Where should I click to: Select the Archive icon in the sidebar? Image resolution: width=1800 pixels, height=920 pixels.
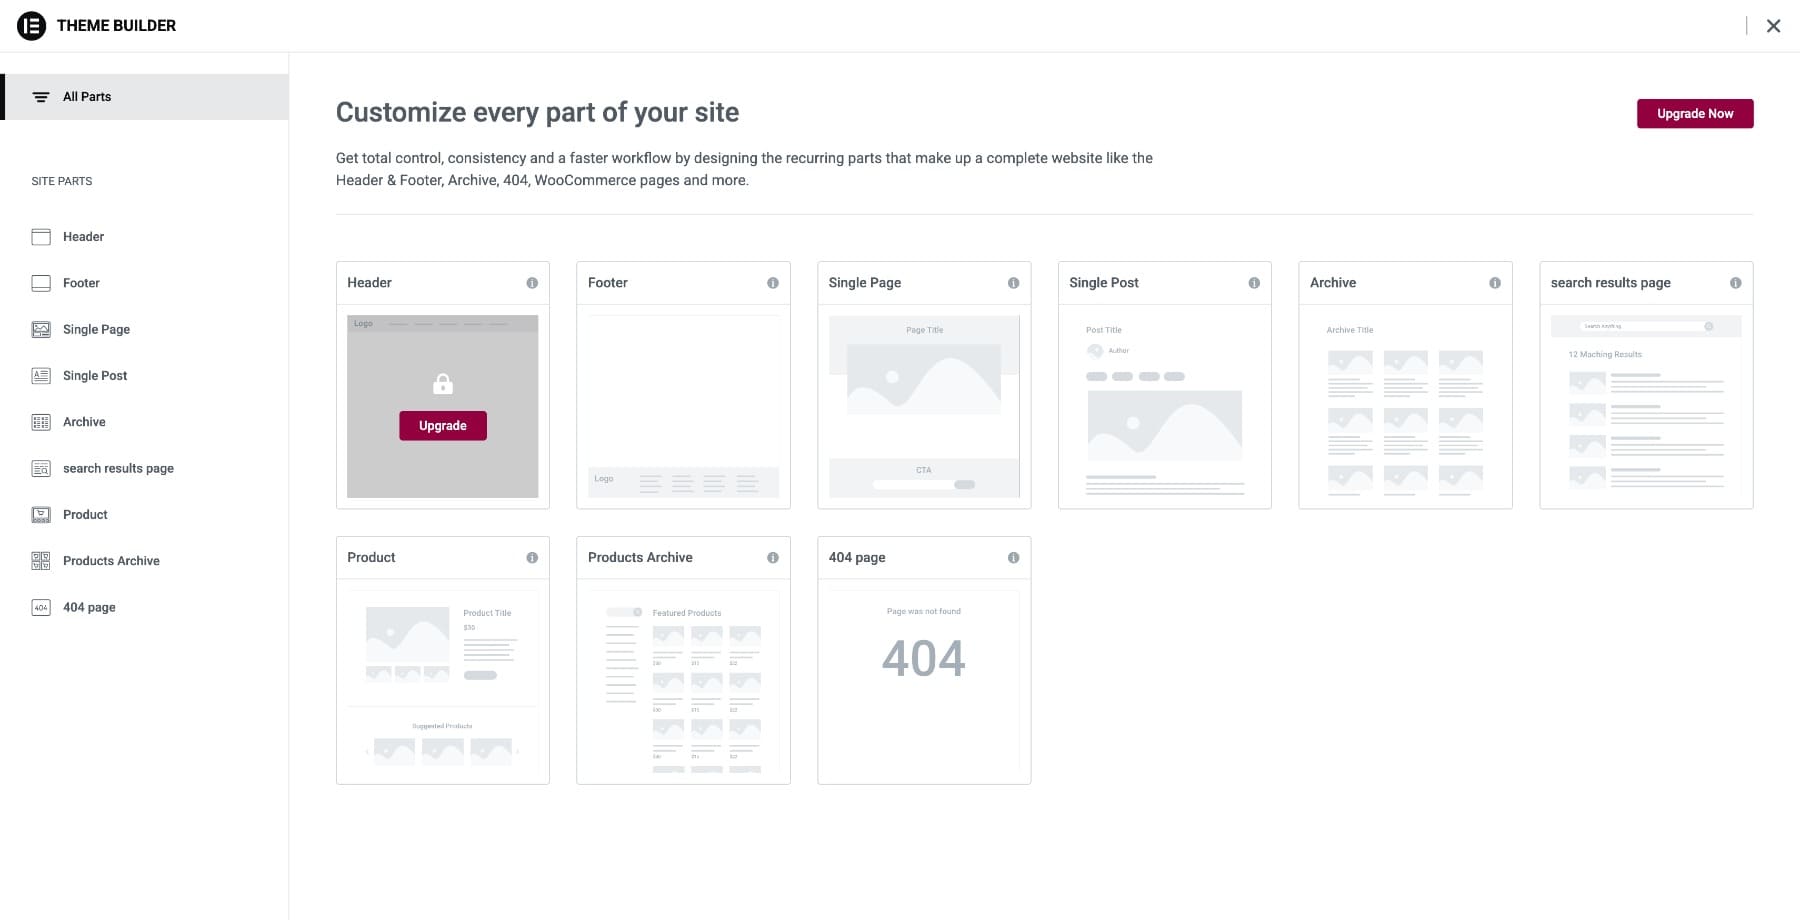(41, 421)
